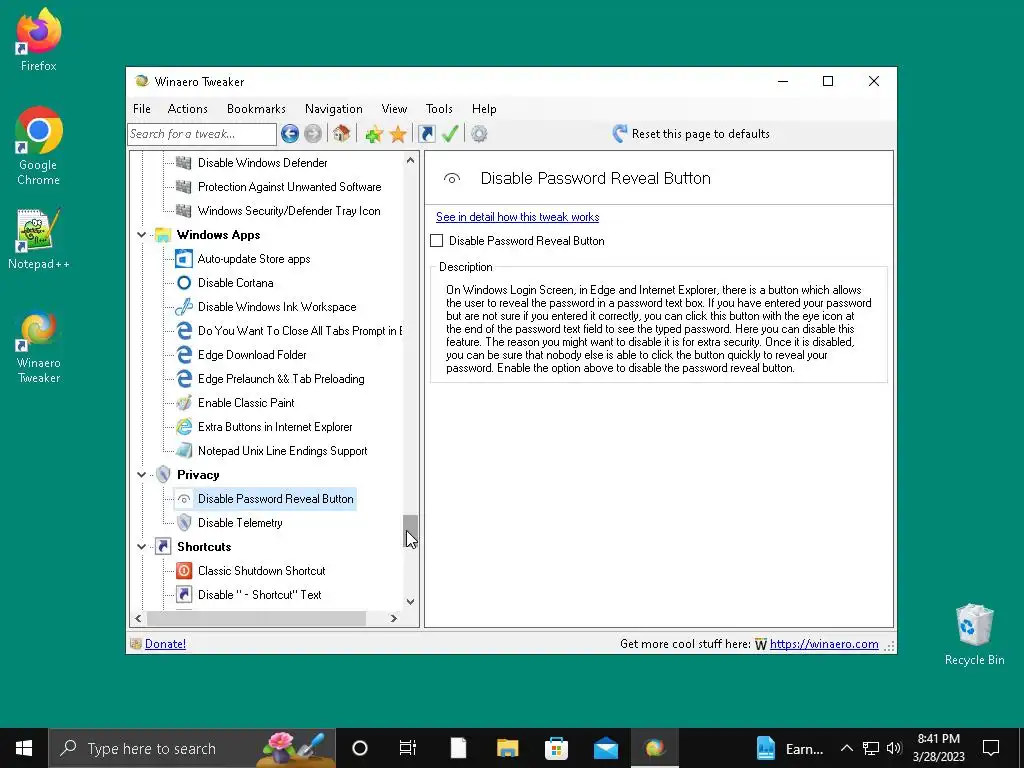The width and height of the screenshot is (1024, 768).
Task: Open Microsoft Store from taskbar
Action: tap(556, 748)
